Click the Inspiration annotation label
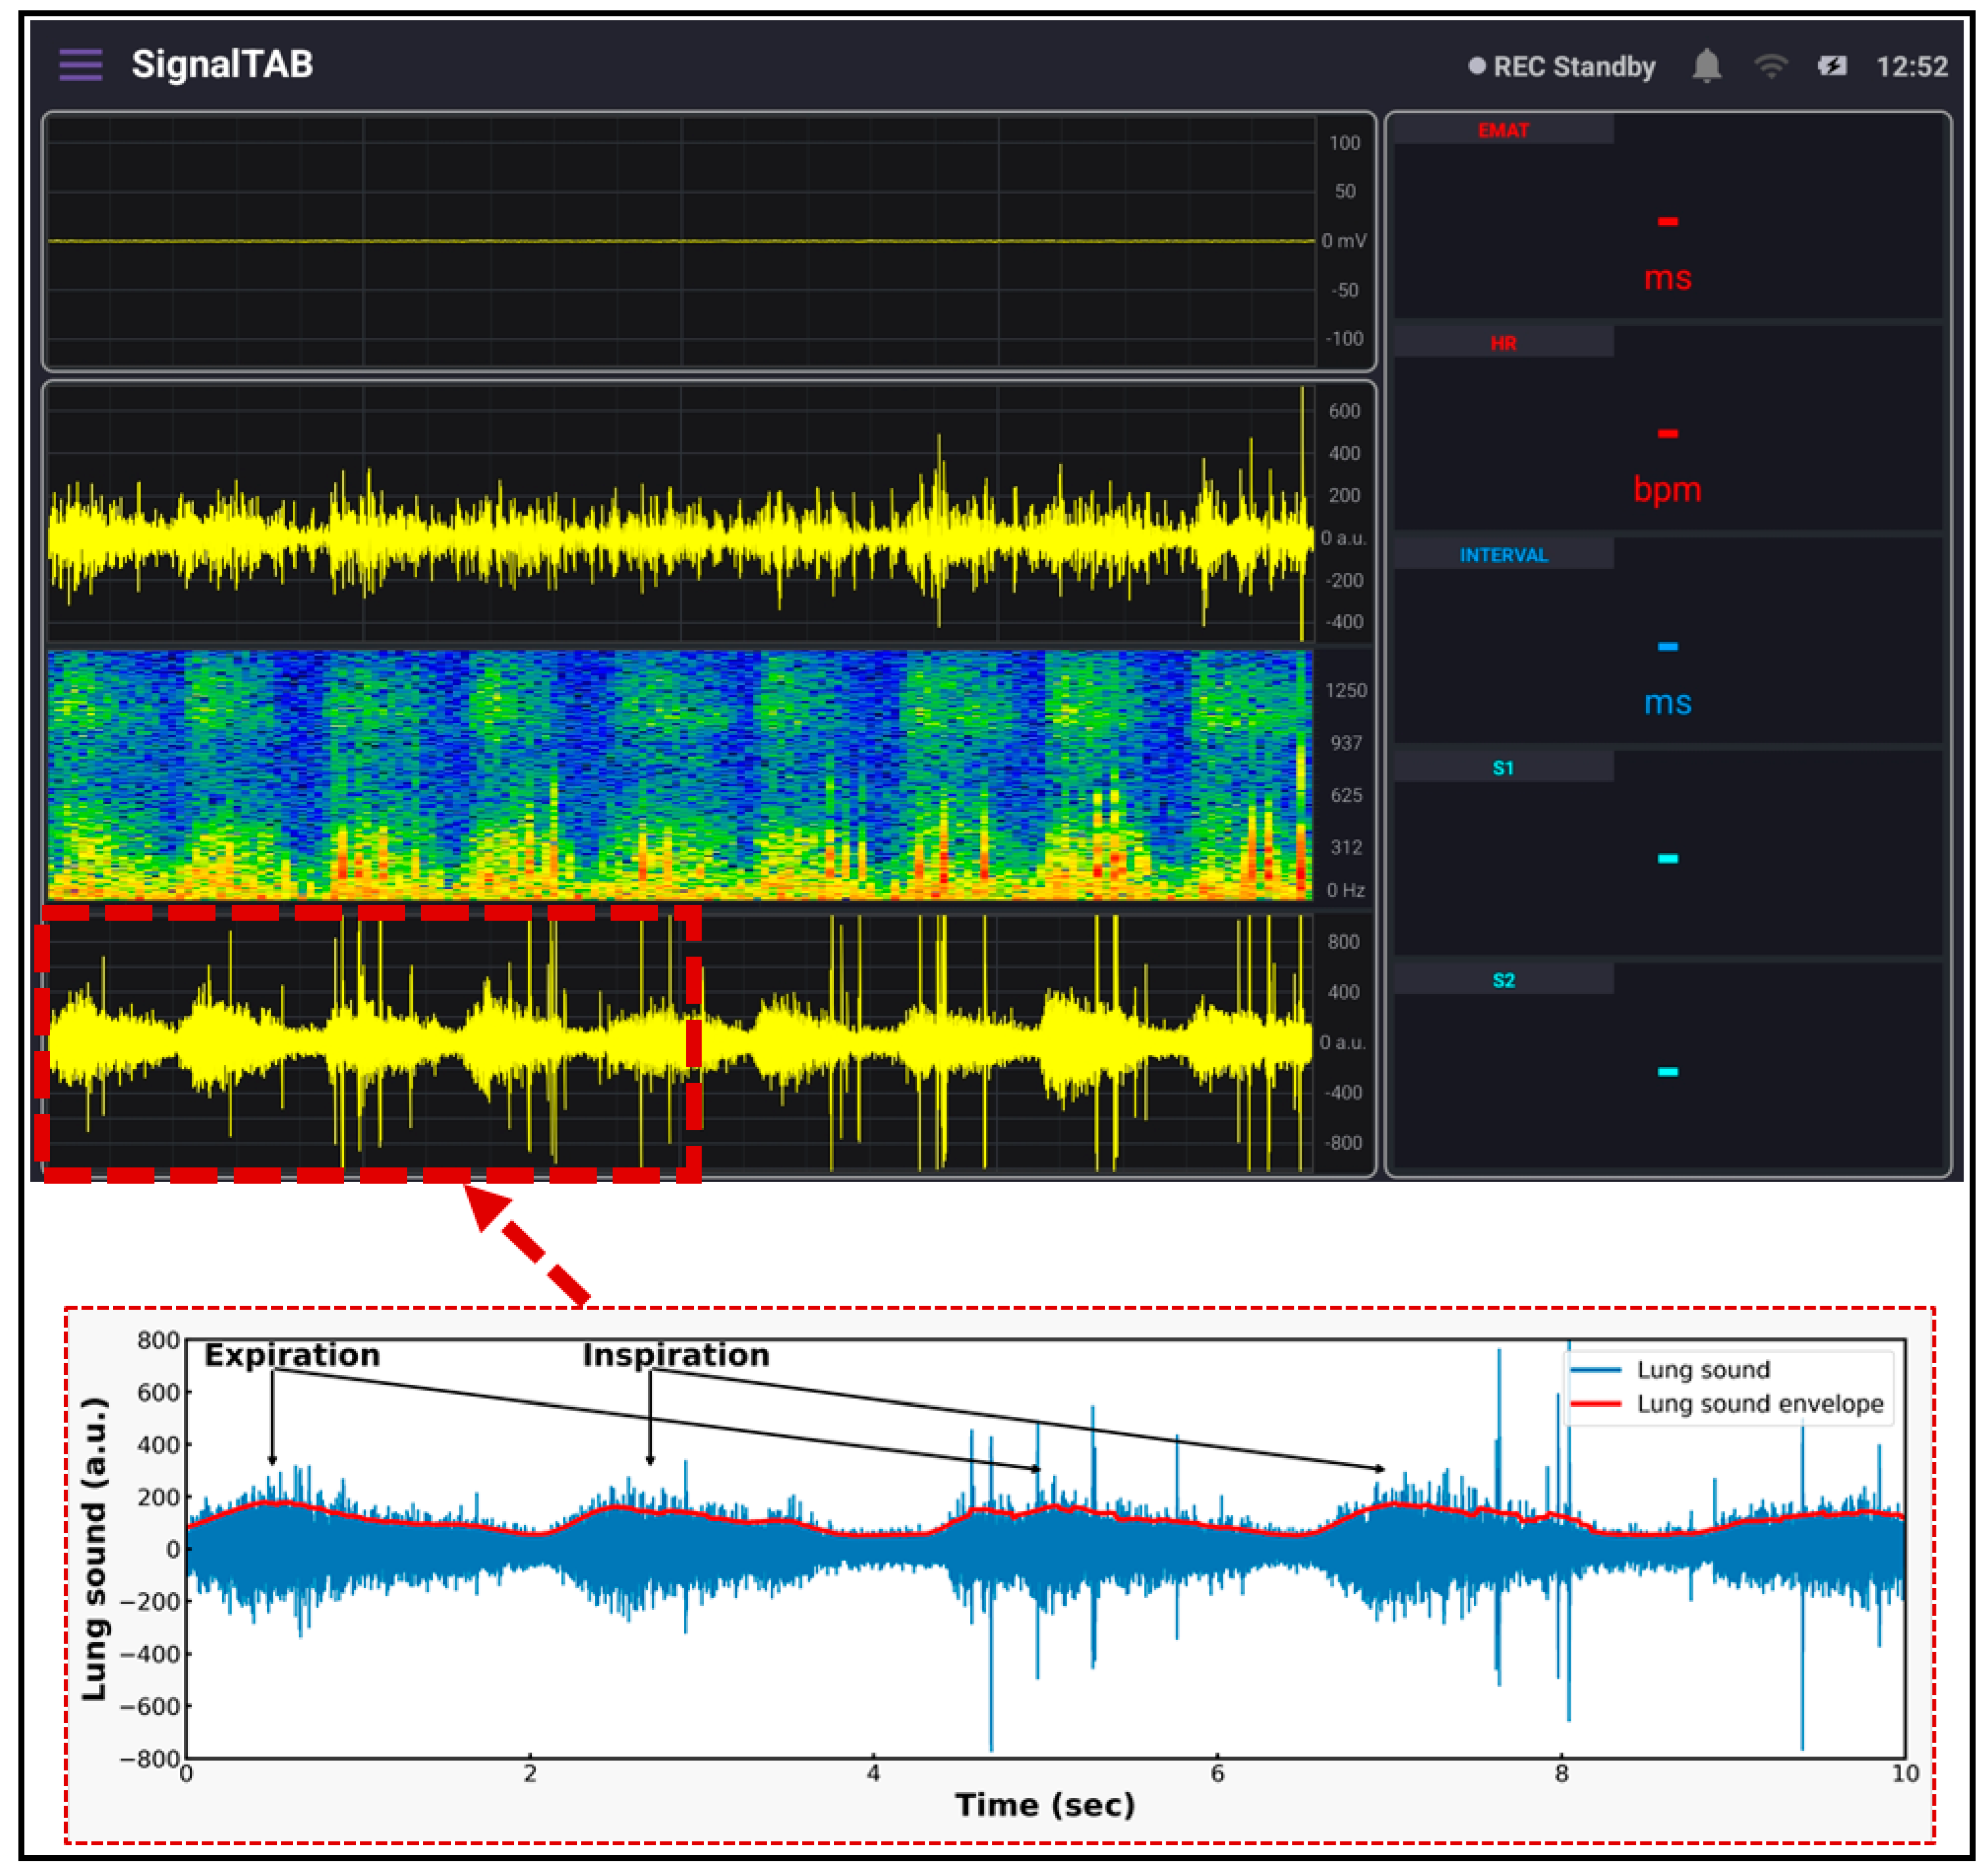Screen dimensions: 1988x1872 pos(676,1355)
